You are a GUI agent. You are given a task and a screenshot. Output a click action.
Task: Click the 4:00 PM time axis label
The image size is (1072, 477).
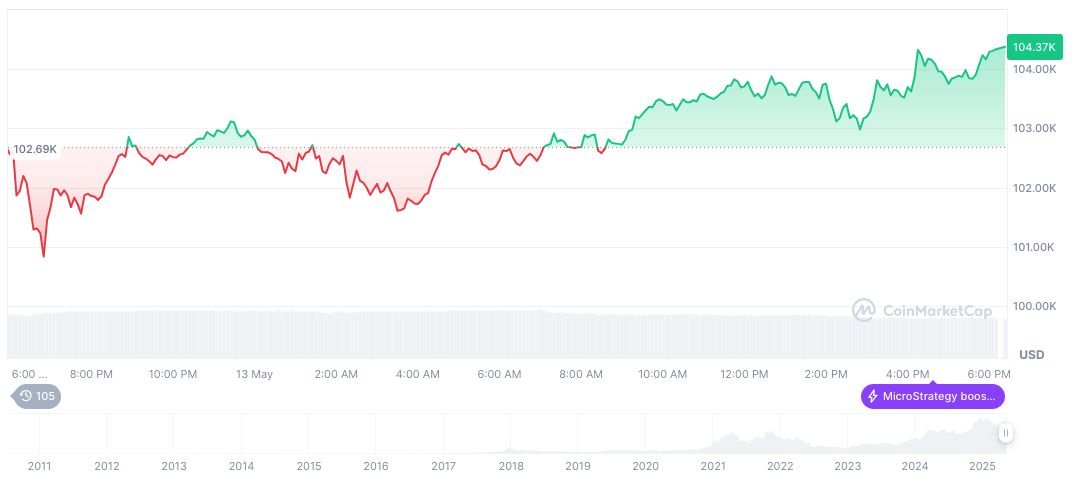907,374
